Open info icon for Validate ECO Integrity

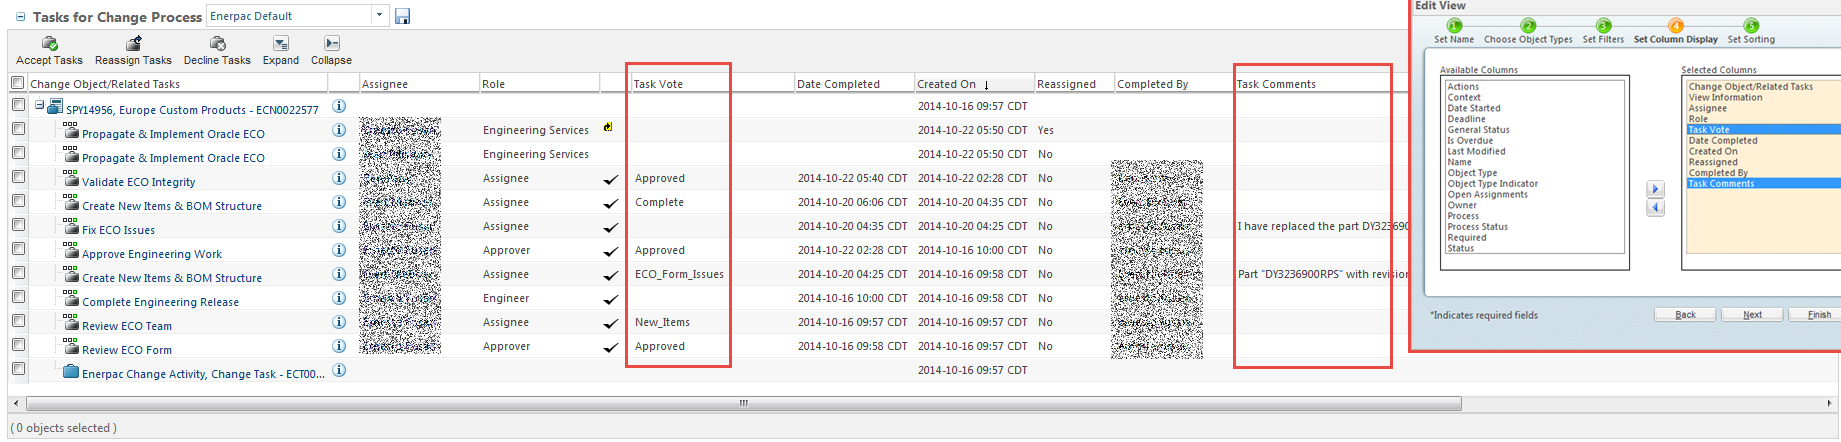339,178
